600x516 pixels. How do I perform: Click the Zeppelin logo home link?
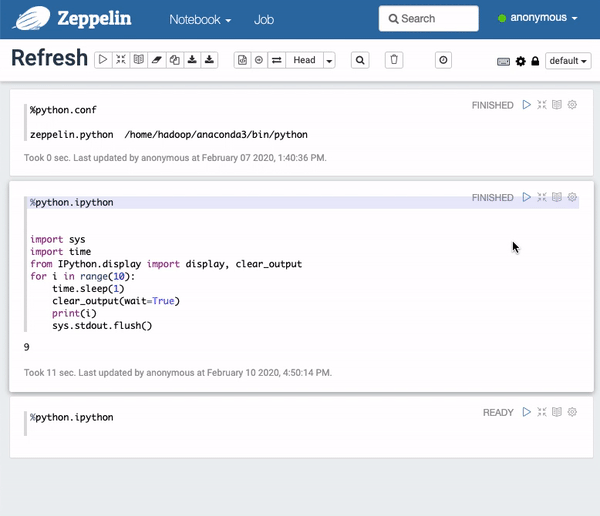pos(72,18)
